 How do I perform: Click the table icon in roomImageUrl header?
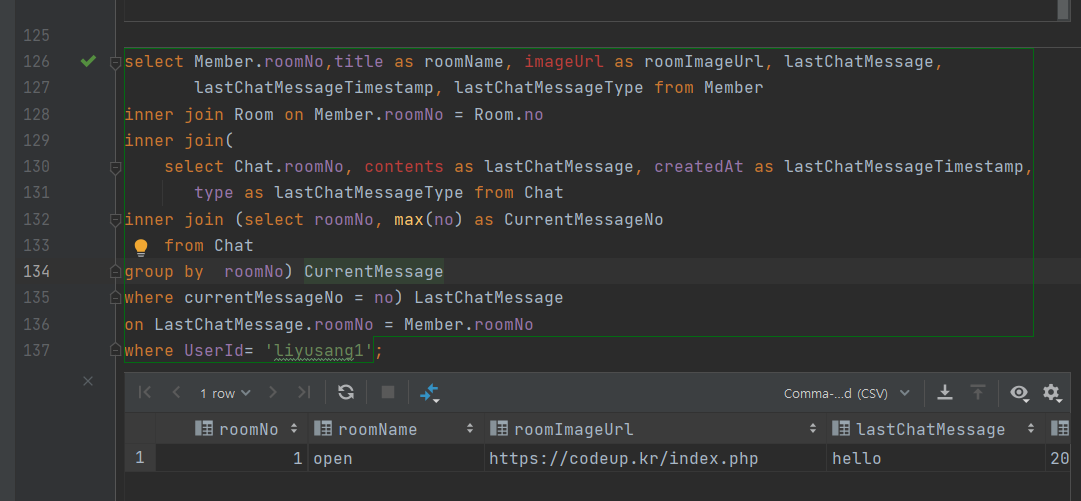coord(498,429)
